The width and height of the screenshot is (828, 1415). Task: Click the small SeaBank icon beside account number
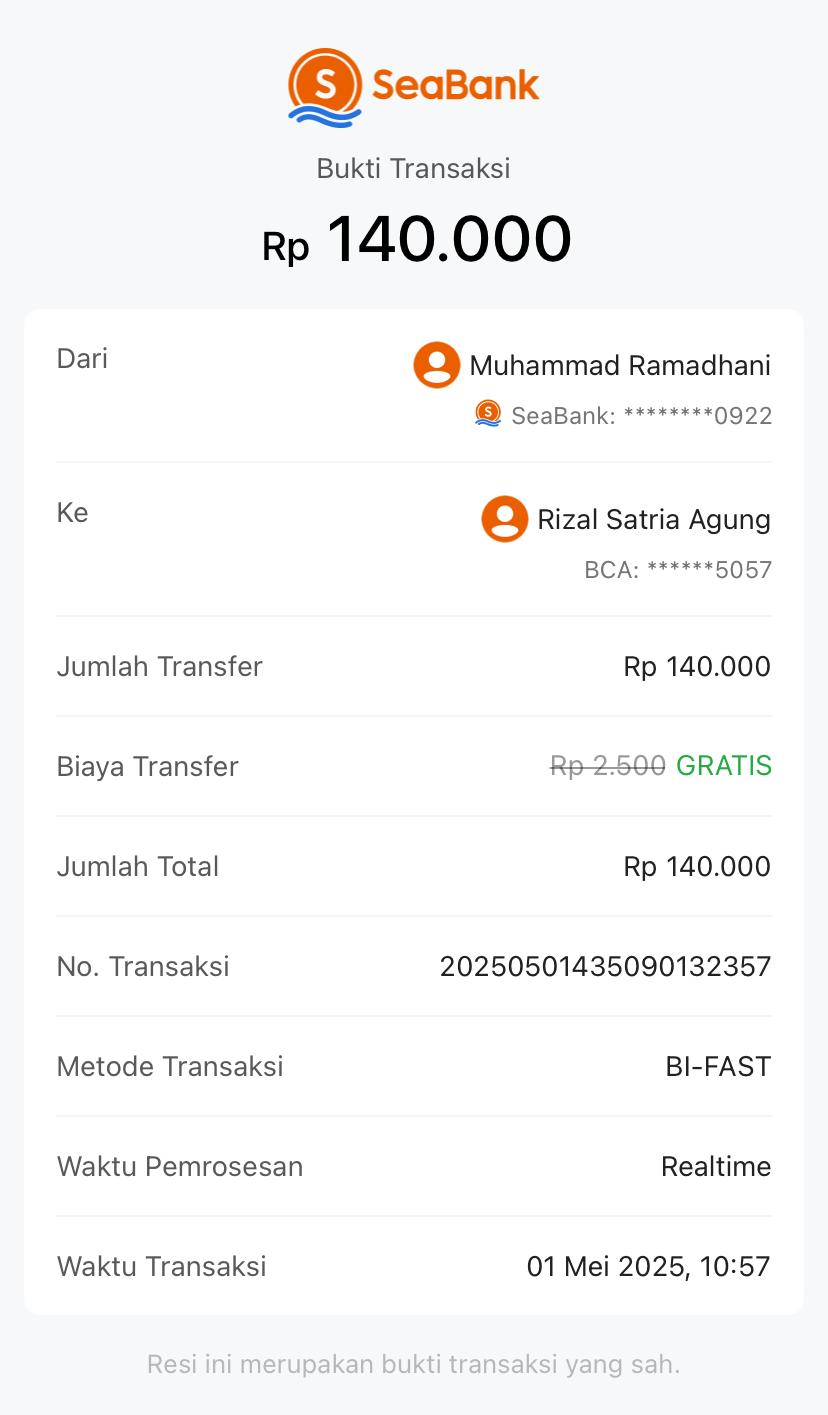tap(488, 414)
